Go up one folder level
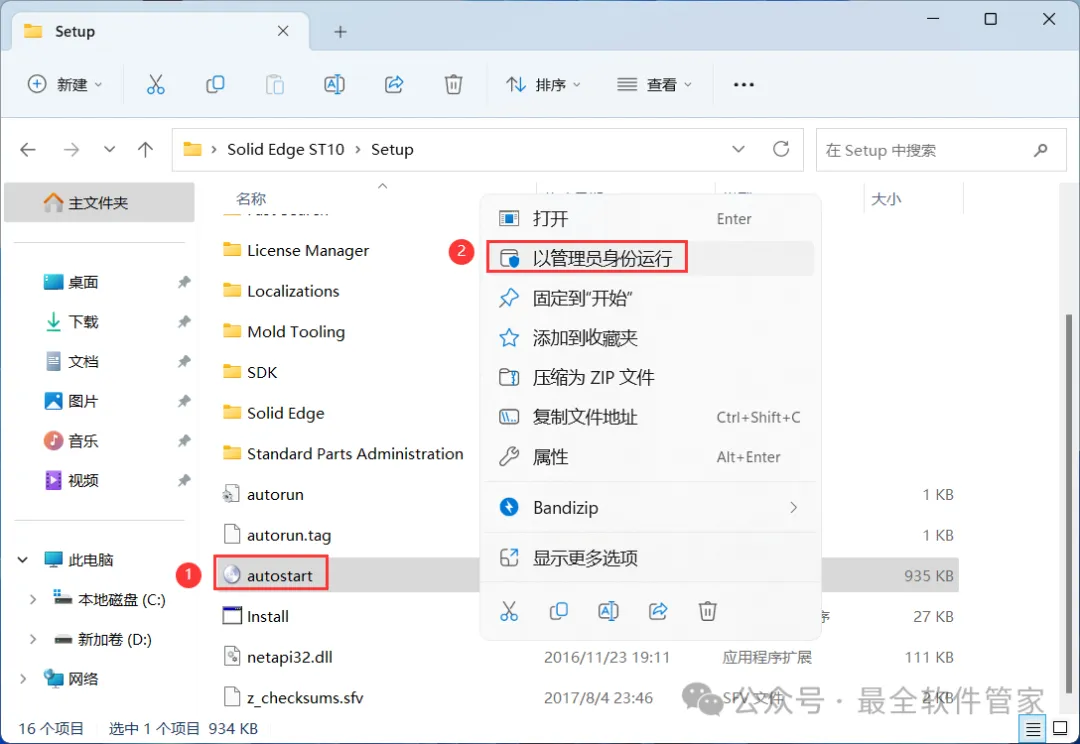 click(145, 149)
